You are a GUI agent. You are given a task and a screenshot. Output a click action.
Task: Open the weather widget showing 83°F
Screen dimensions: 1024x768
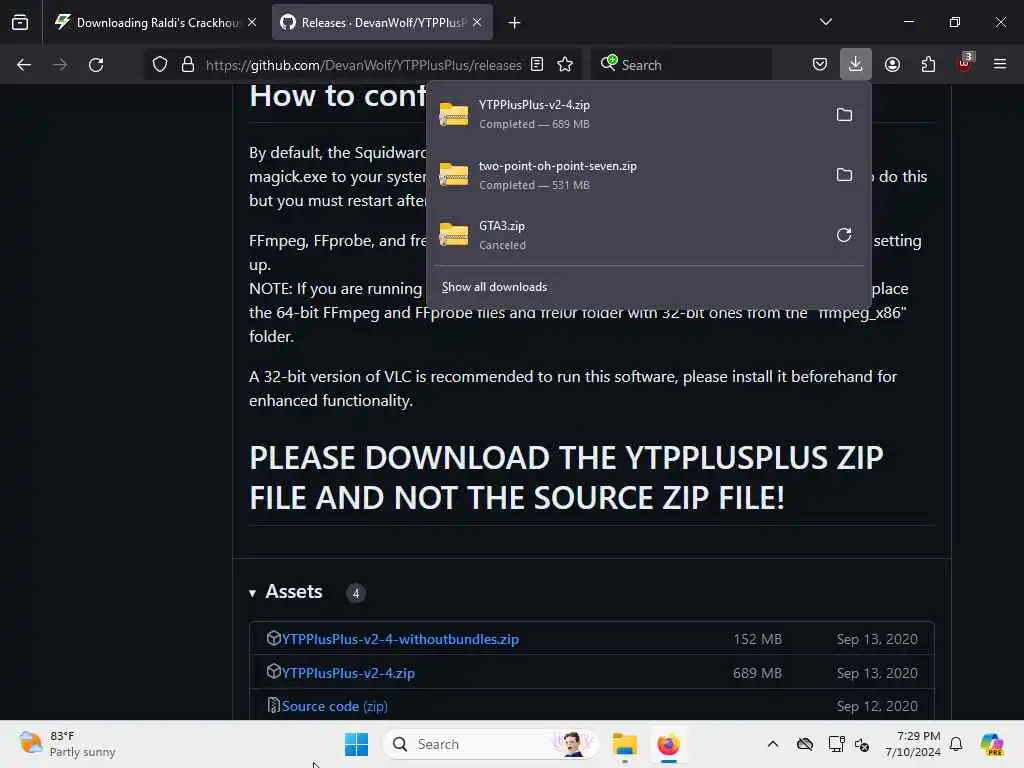tap(68, 744)
